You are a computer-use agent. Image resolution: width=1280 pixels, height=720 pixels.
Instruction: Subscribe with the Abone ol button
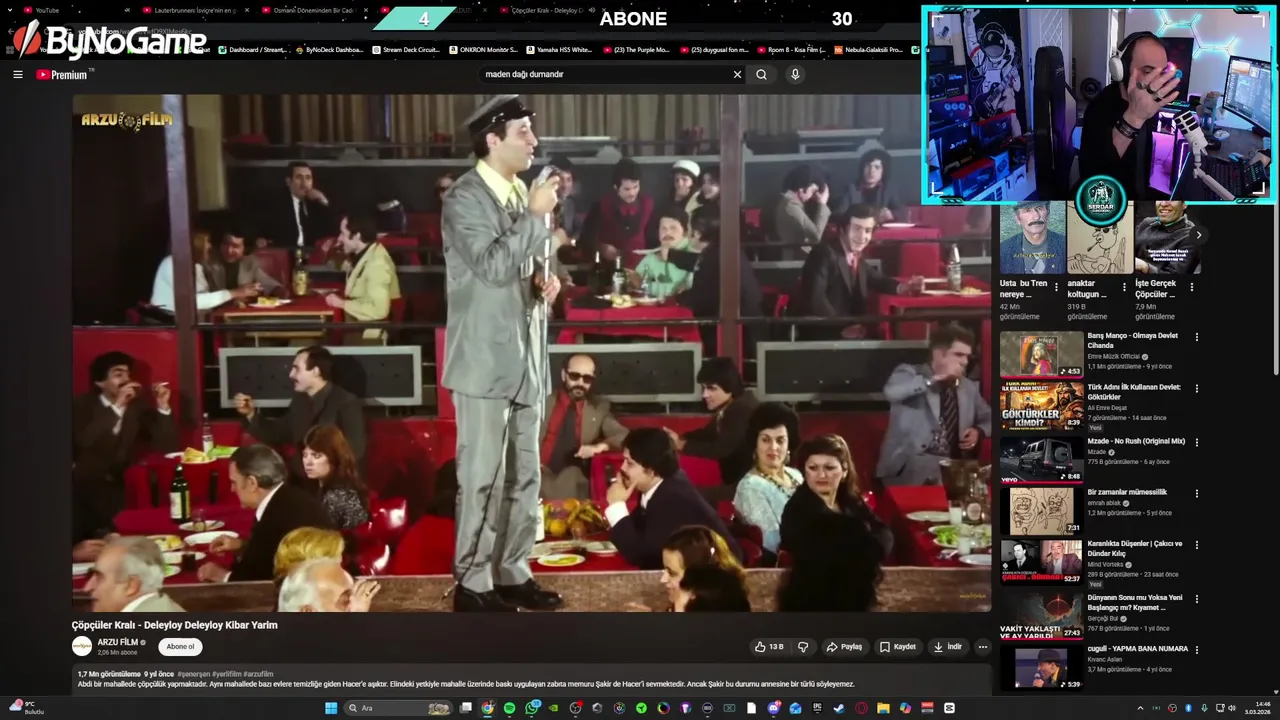(181, 647)
